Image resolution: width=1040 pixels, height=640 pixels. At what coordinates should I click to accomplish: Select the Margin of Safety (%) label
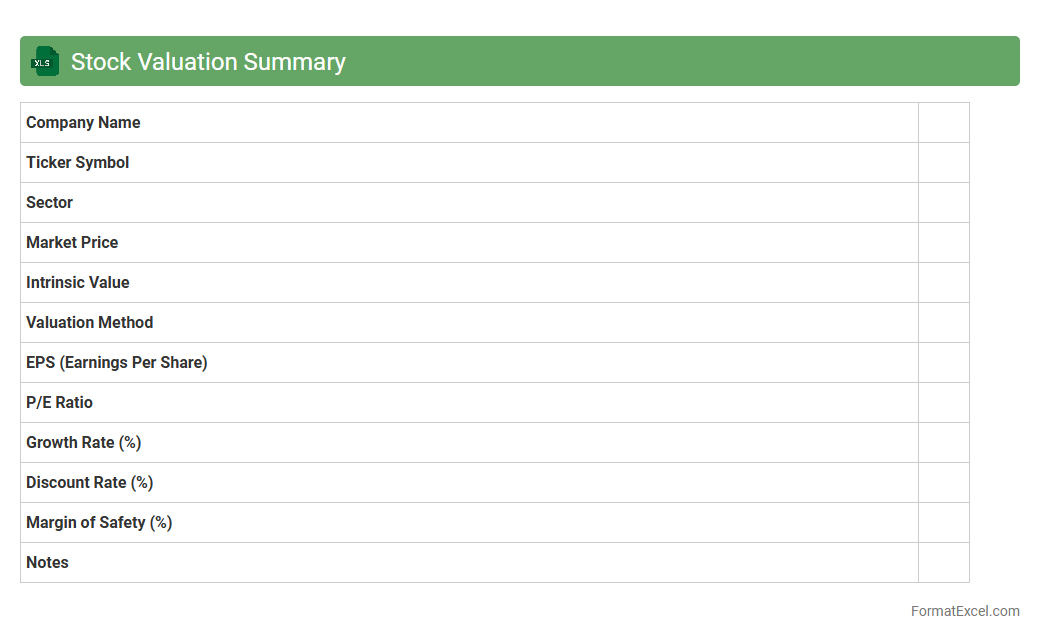pyautogui.click(x=99, y=523)
